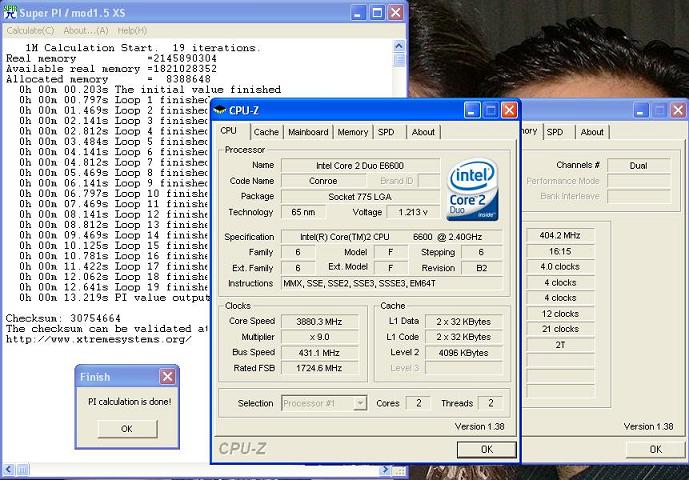The image size is (689, 480).
Task: Close the Finish dialog
Action: pos(167,377)
